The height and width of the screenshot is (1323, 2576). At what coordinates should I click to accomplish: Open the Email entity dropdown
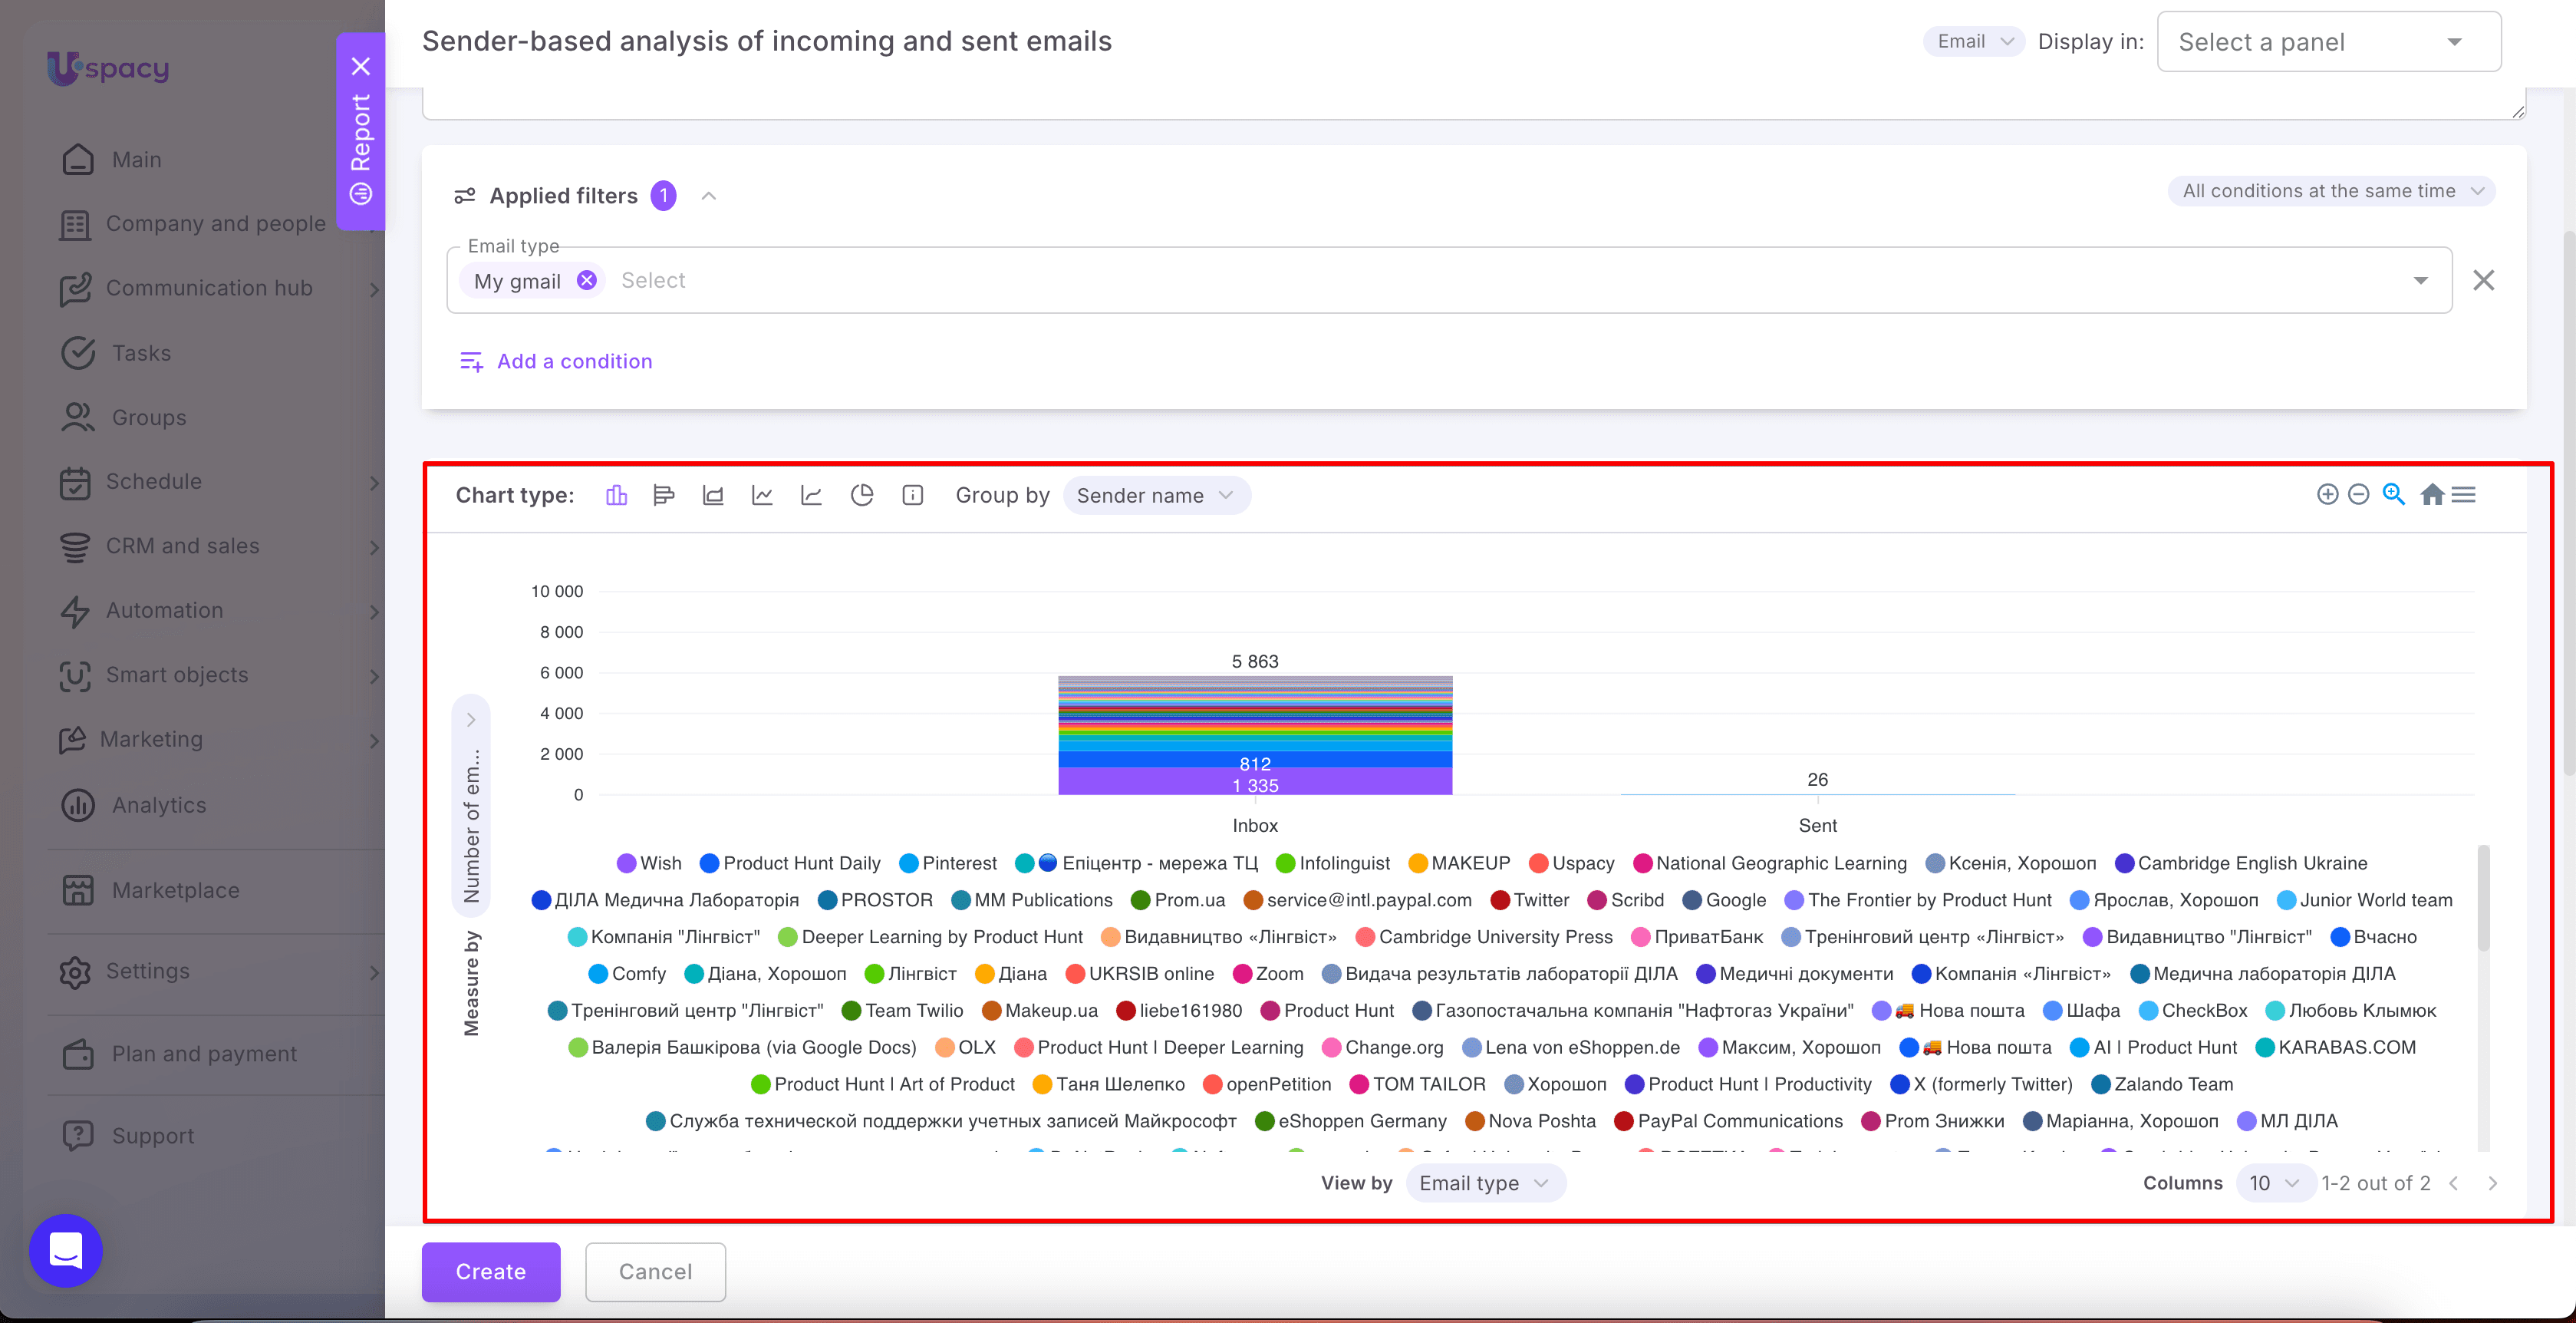point(1974,41)
